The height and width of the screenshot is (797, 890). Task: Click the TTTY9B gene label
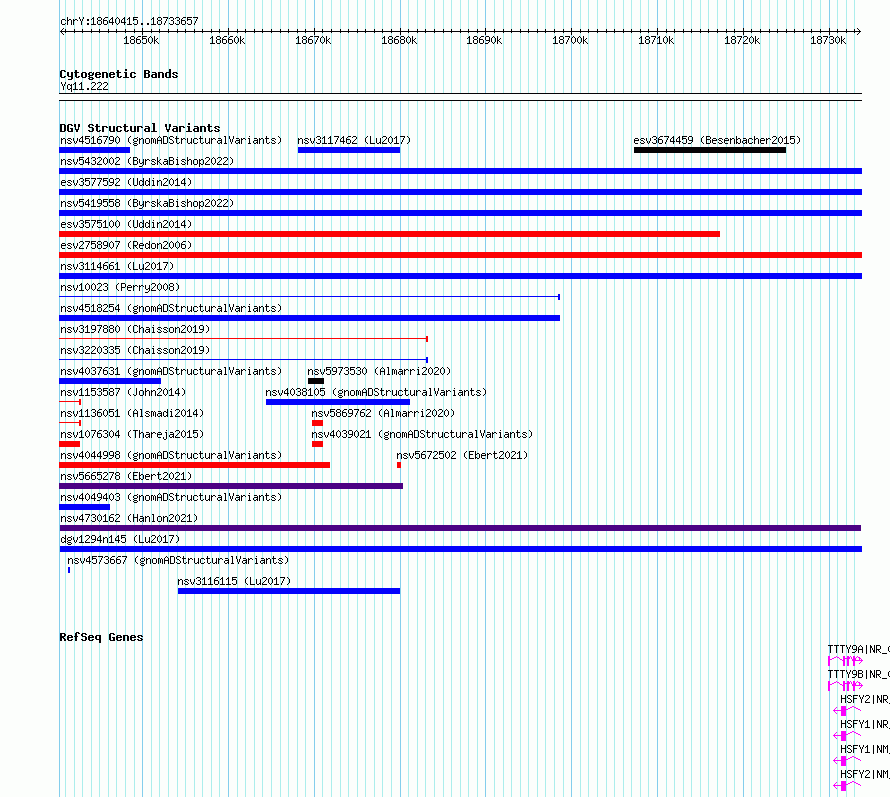858,674
